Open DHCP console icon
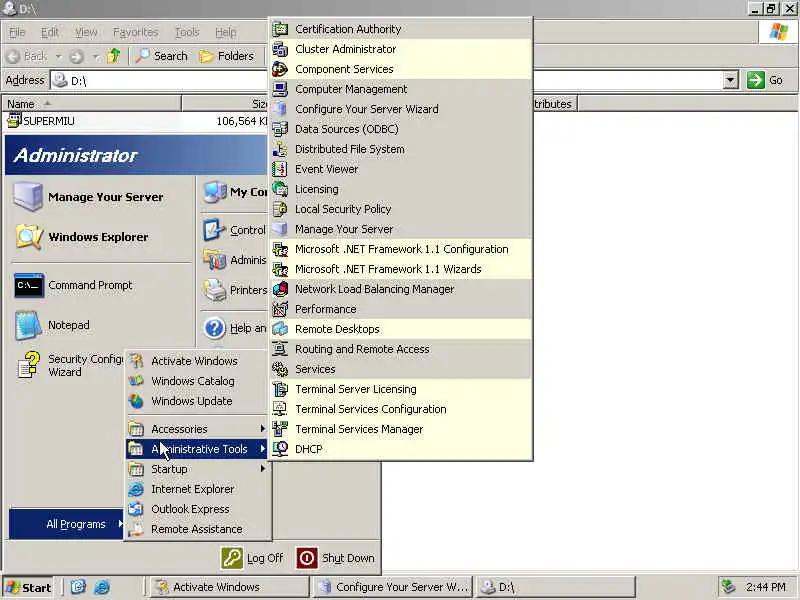The width and height of the screenshot is (800, 600). 280,449
